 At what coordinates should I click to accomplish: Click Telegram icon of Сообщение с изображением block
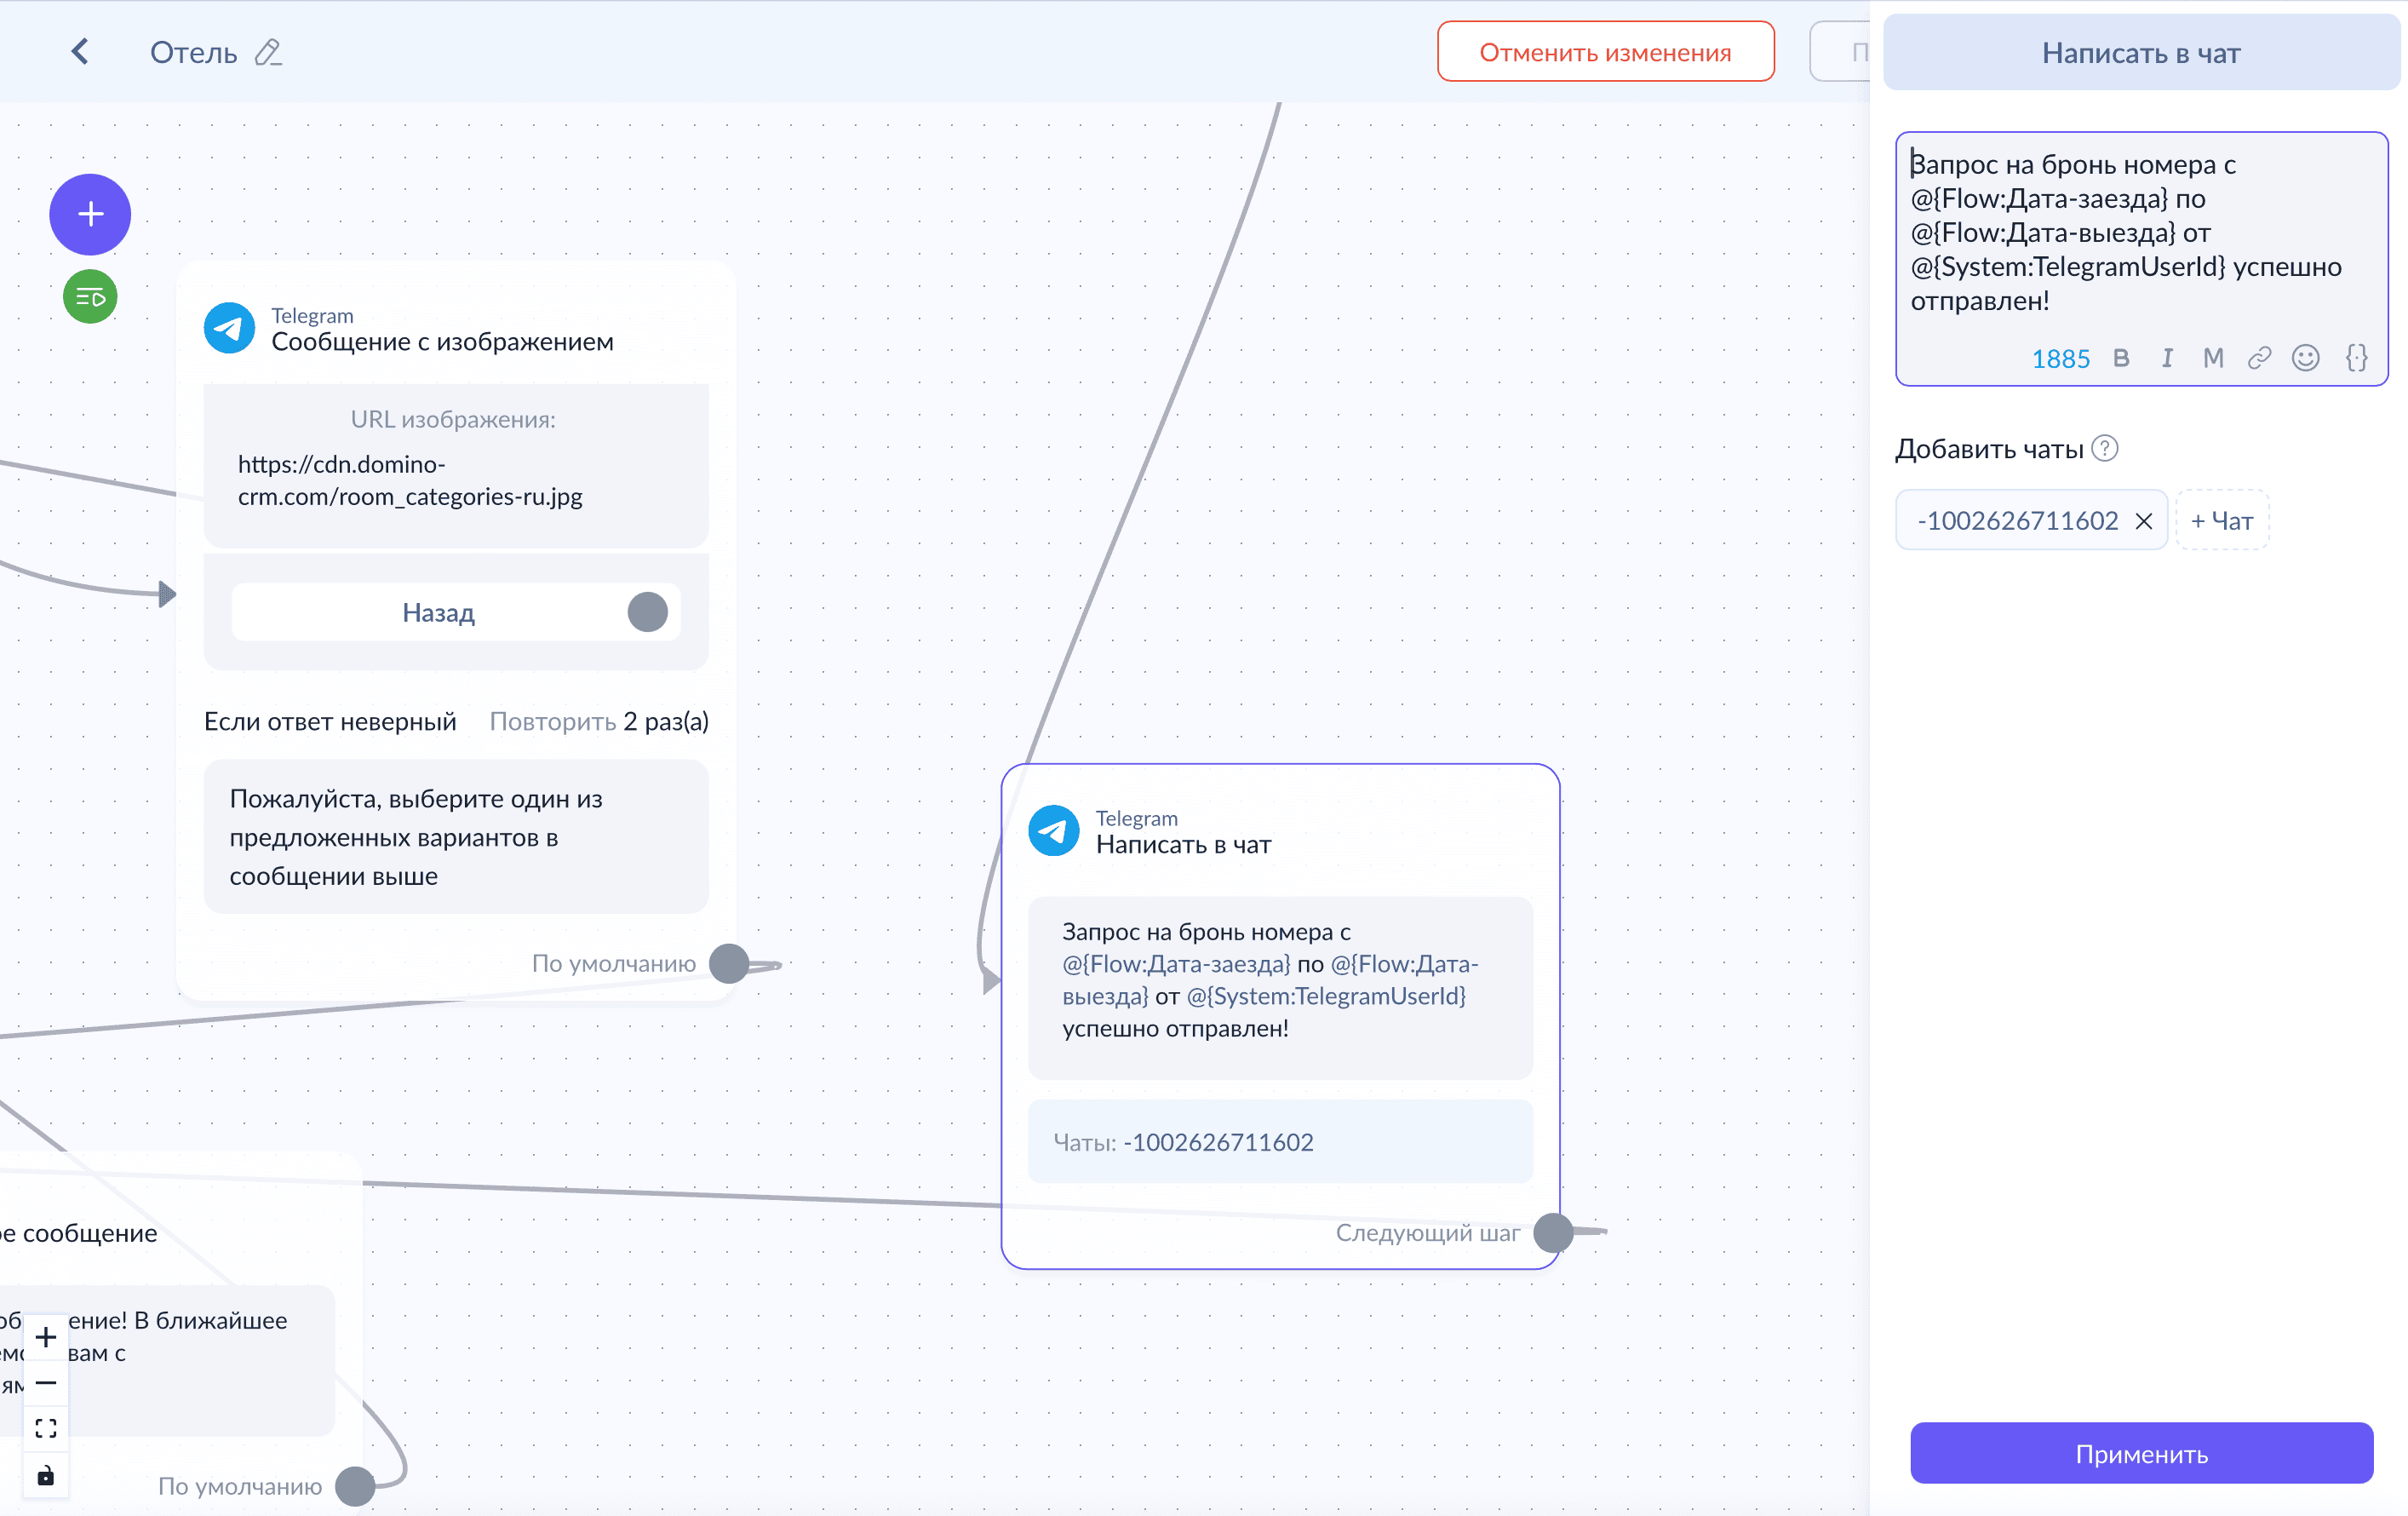pyautogui.click(x=229, y=328)
